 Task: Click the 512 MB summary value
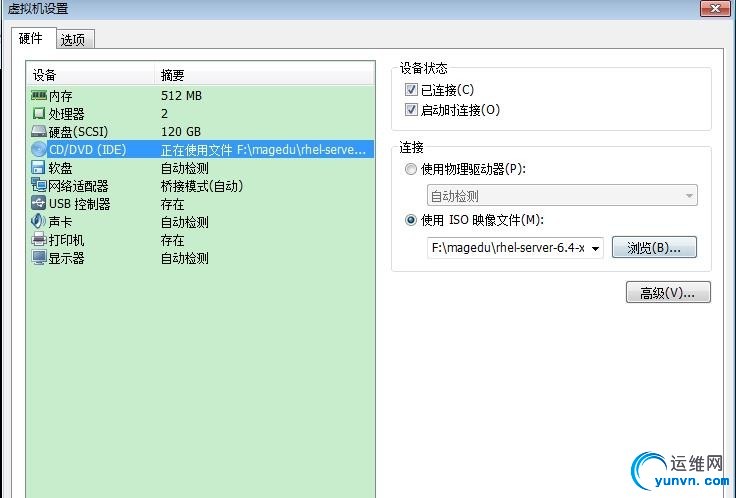tap(181, 96)
